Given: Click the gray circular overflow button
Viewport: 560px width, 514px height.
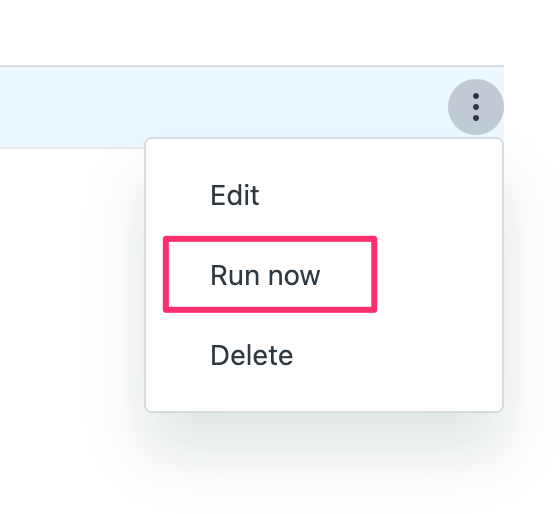Looking at the screenshot, I should click(x=476, y=107).
